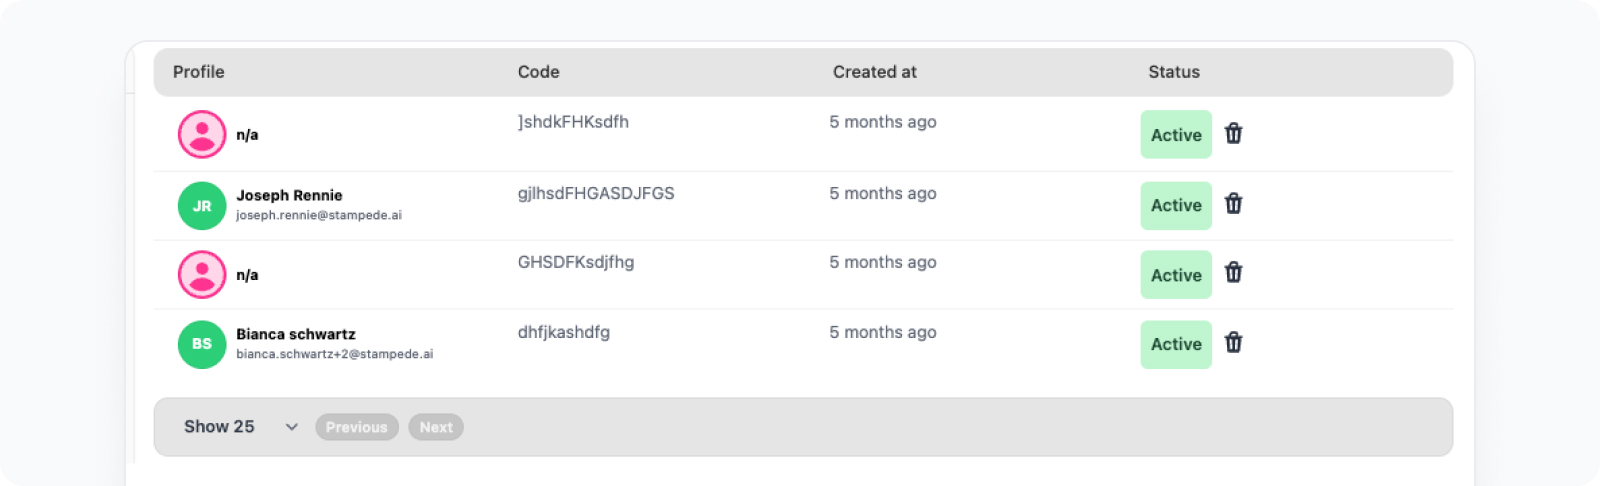This screenshot has width=1600, height=486.
Task: Click trash icon for Joseph Rennie's code
Action: click(1233, 203)
